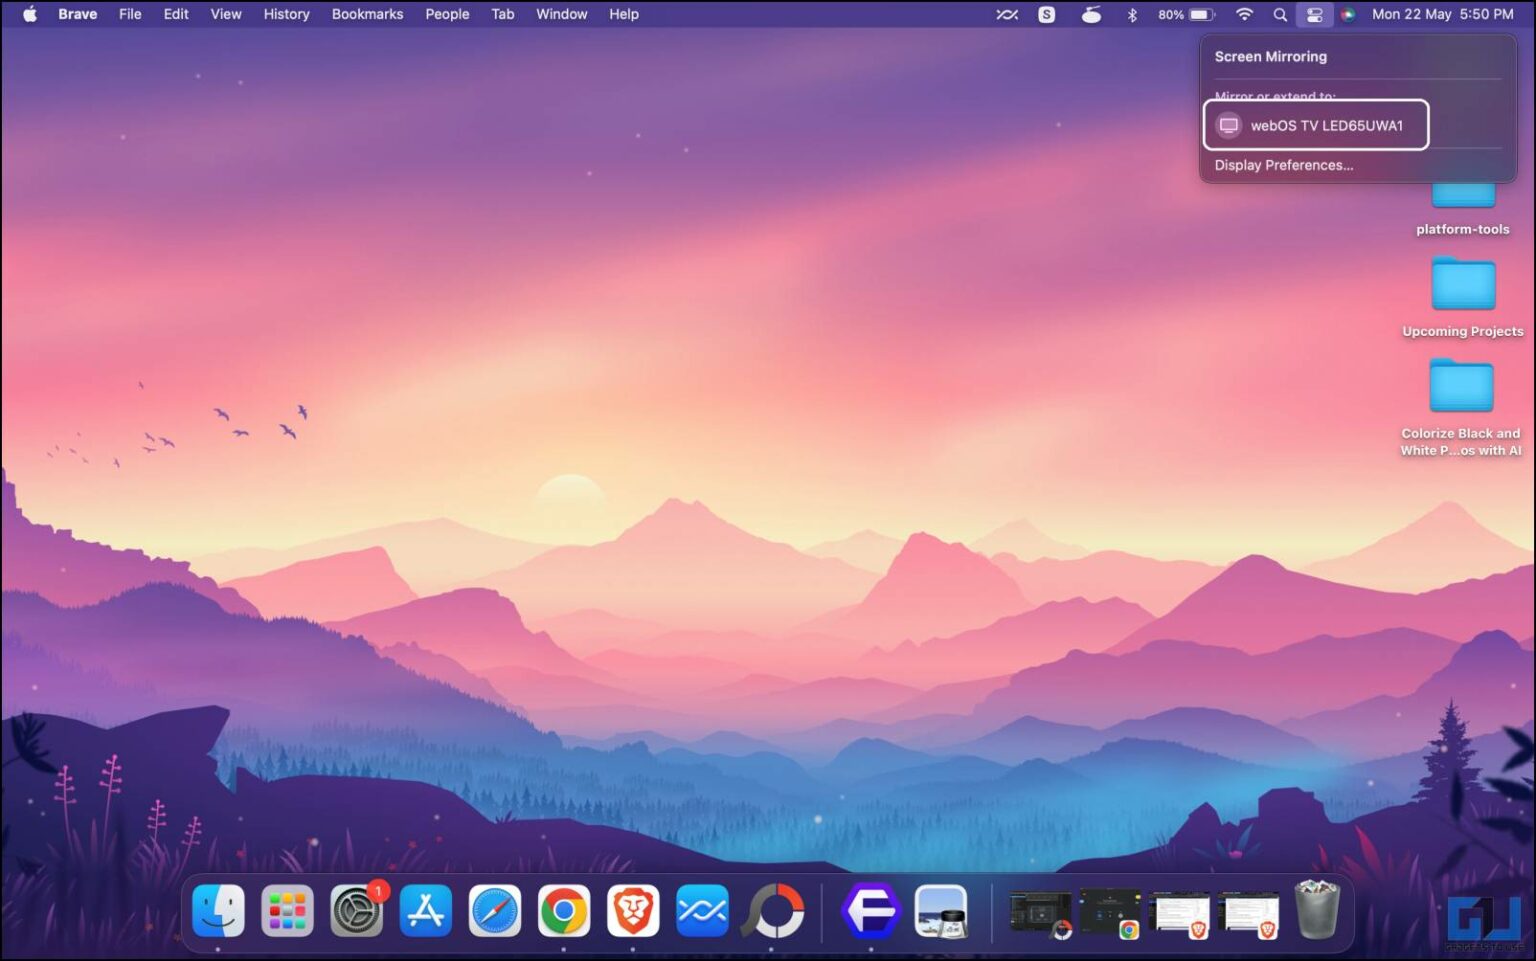Viewport: 1536px width, 961px height.
Task: Open the Wi-Fi status menu
Action: click(1244, 14)
